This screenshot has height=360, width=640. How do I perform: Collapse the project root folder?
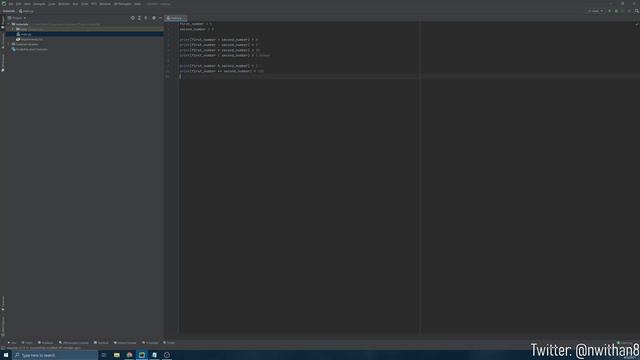pos(9,24)
